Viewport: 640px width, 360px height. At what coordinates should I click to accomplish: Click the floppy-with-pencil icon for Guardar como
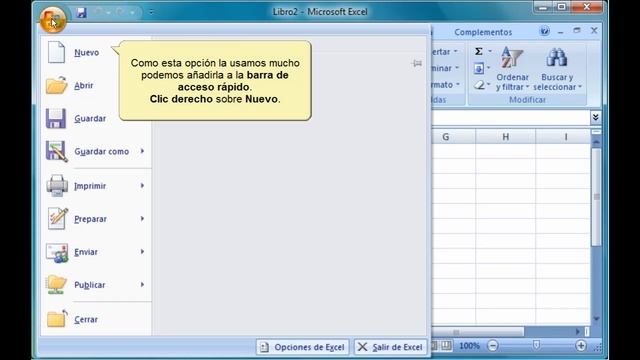tap(56, 151)
